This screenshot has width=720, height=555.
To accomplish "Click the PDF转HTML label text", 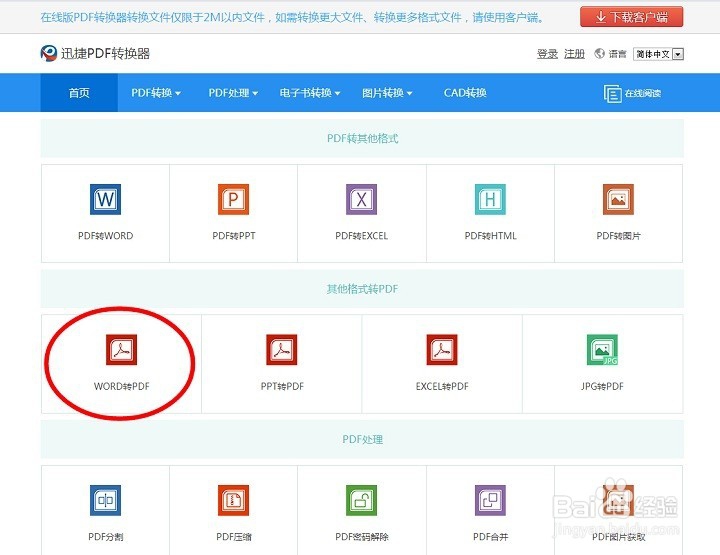I will click(490, 236).
